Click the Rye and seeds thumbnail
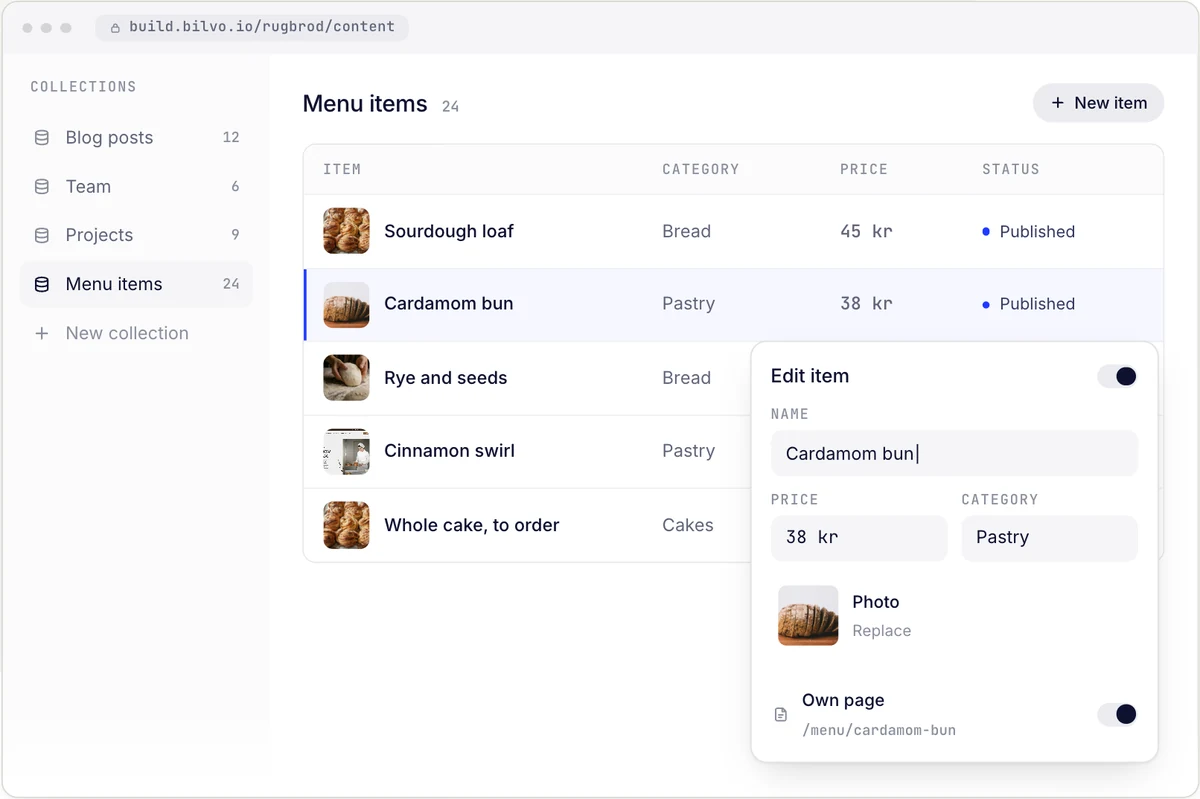Viewport: 1200px width, 799px height. pos(346,378)
